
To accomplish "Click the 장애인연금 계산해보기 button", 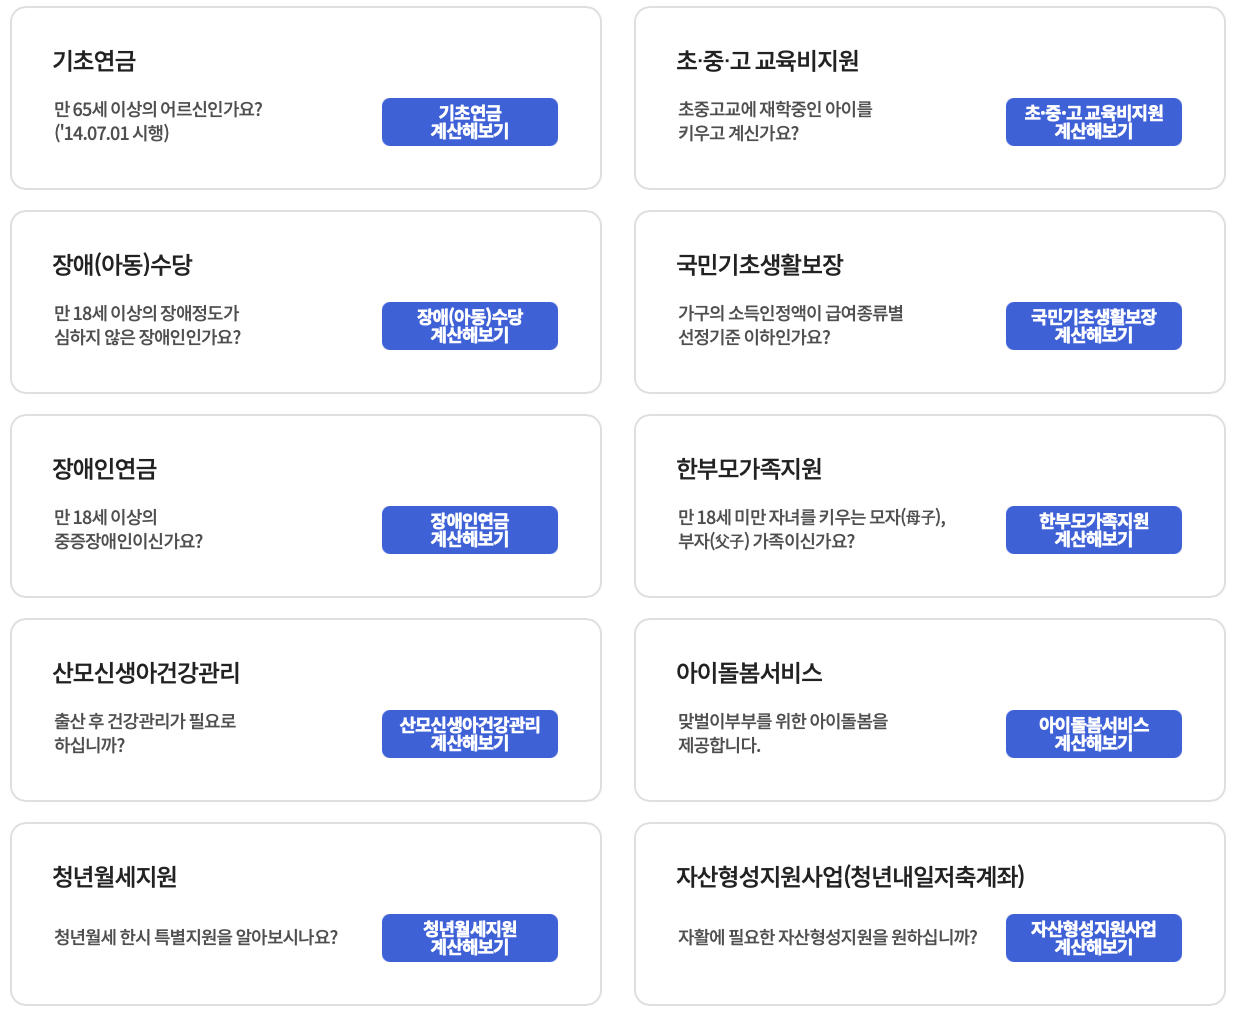I will pos(469,529).
